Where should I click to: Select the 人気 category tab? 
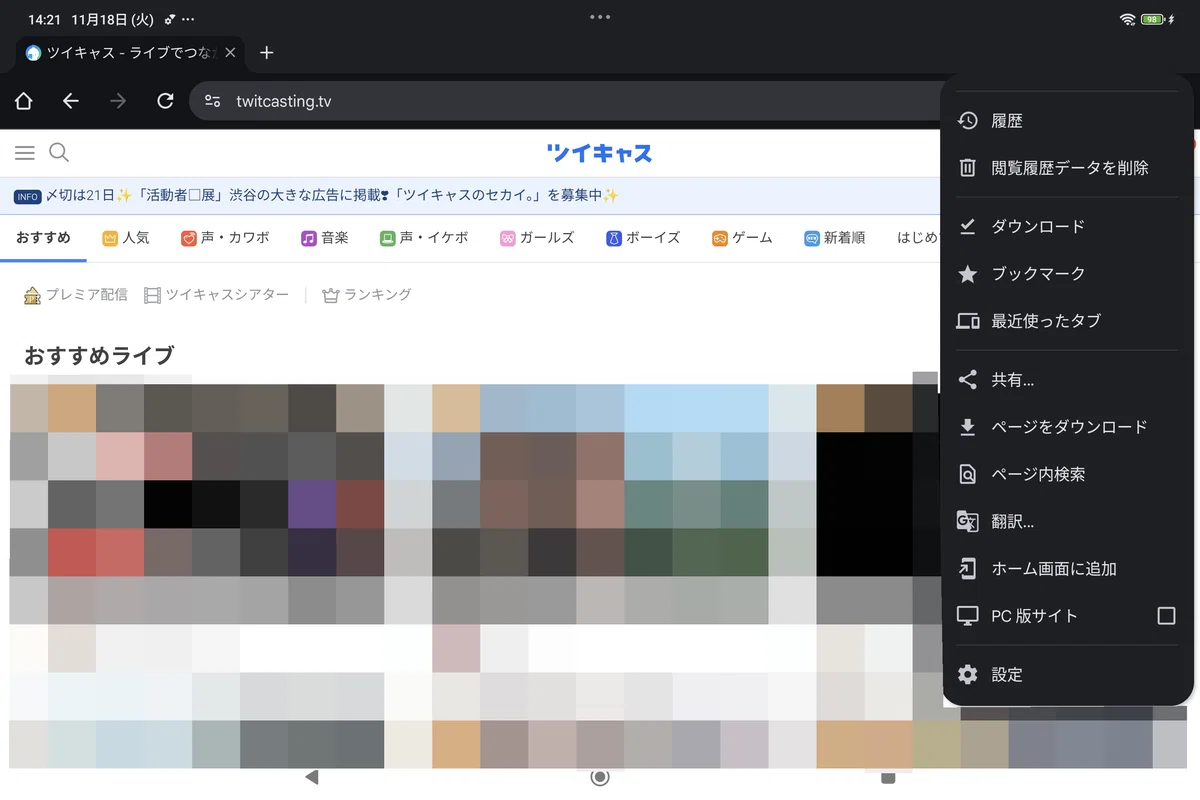tap(126, 238)
